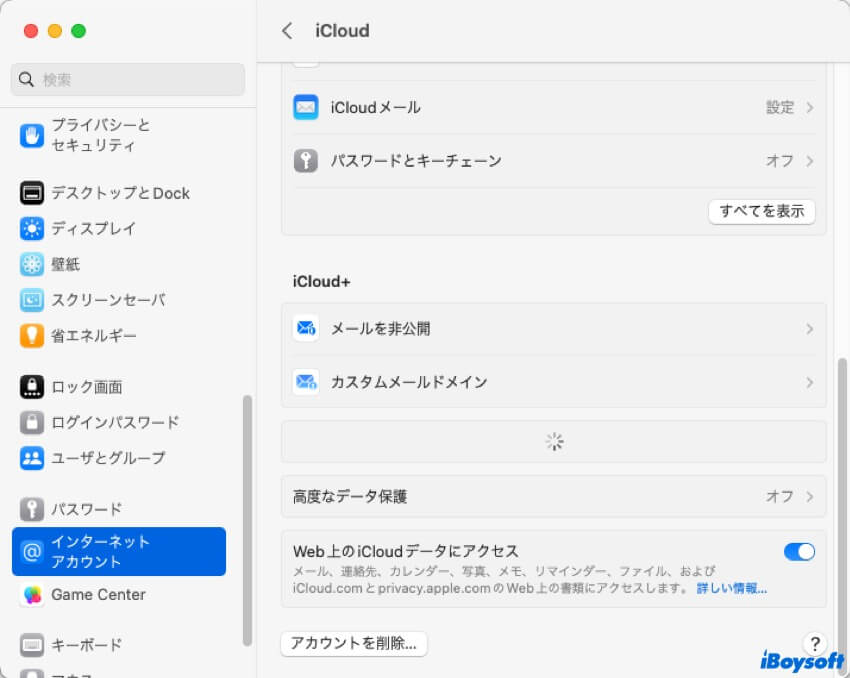Click the ログインパスワード padlock icon
The image size is (850, 678).
coord(32,423)
